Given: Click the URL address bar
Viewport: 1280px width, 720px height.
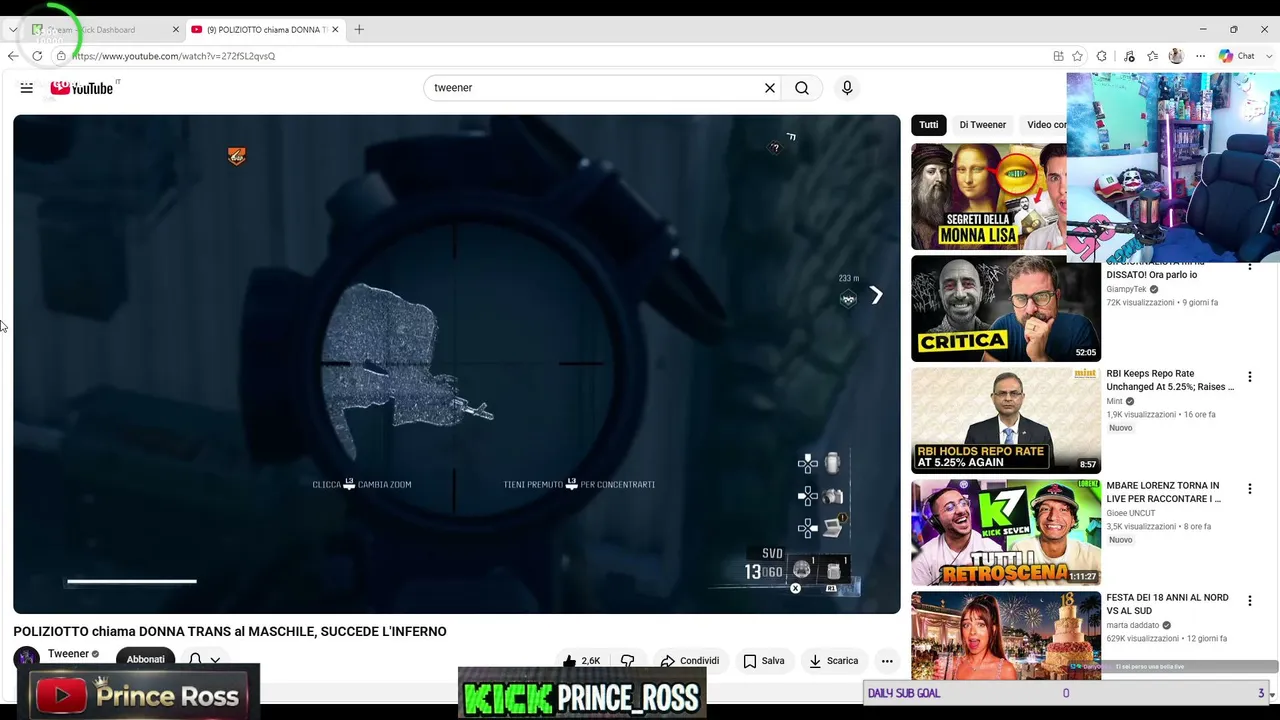Looking at the screenshot, I should tap(550, 56).
